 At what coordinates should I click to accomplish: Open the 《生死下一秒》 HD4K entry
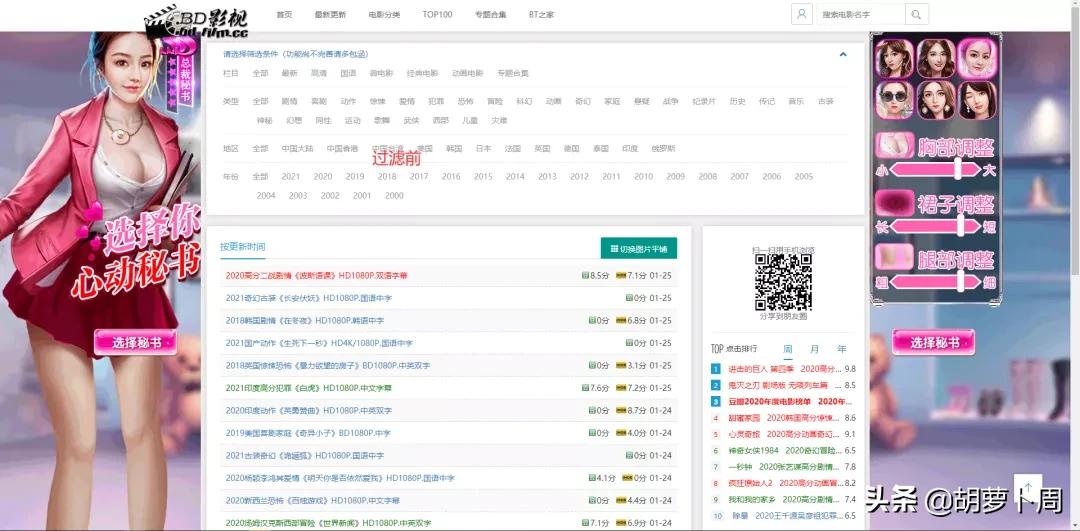coord(319,343)
